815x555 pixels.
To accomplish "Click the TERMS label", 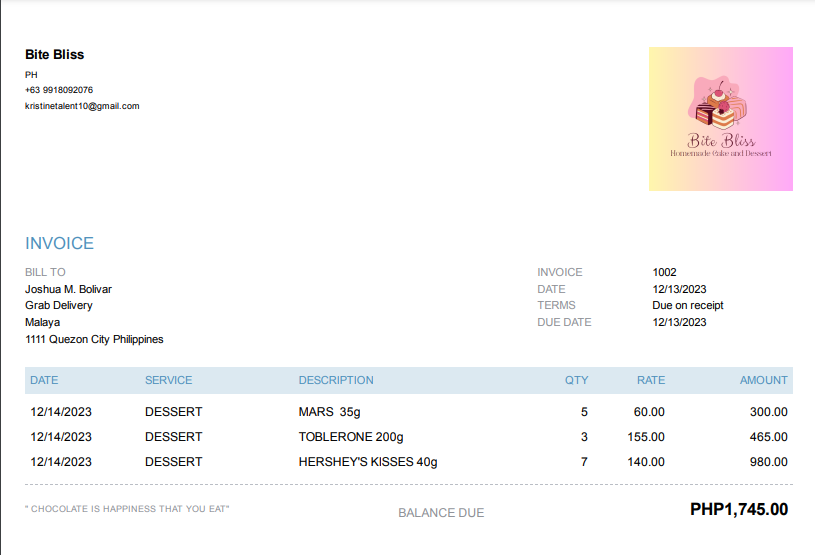I will pos(556,306).
